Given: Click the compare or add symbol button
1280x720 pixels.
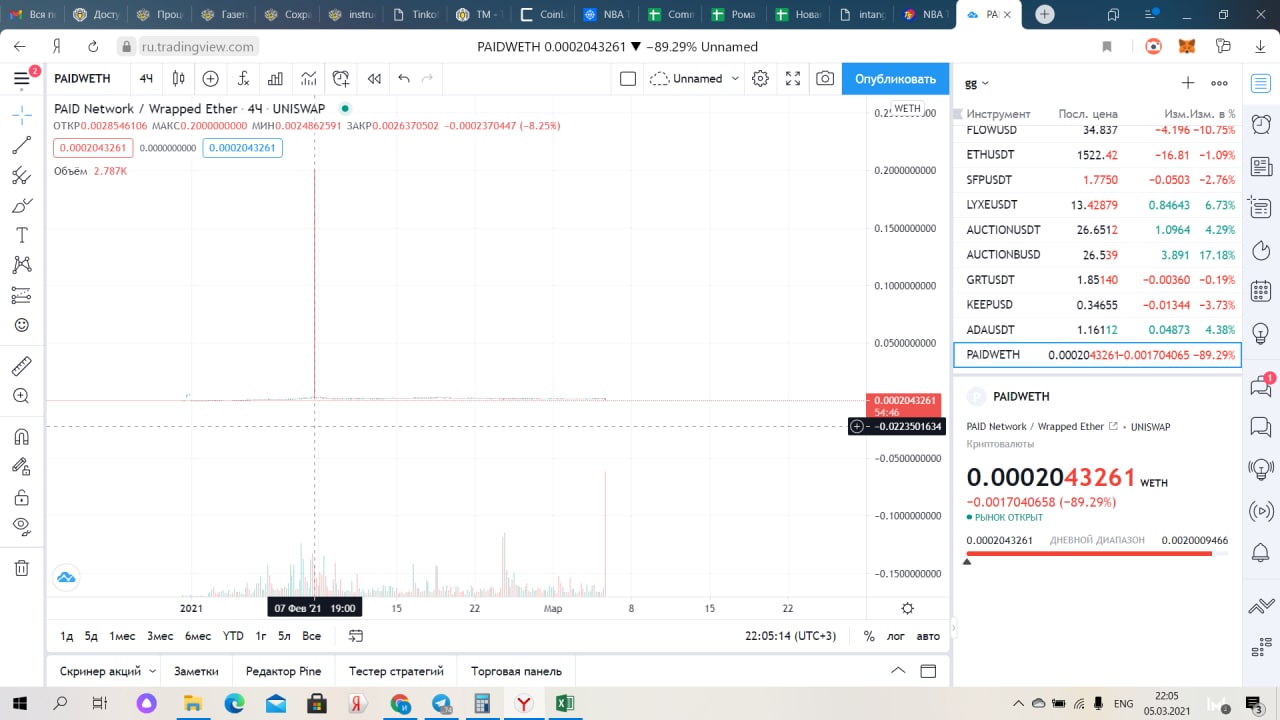Looking at the screenshot, I should [x=210, y=79].
